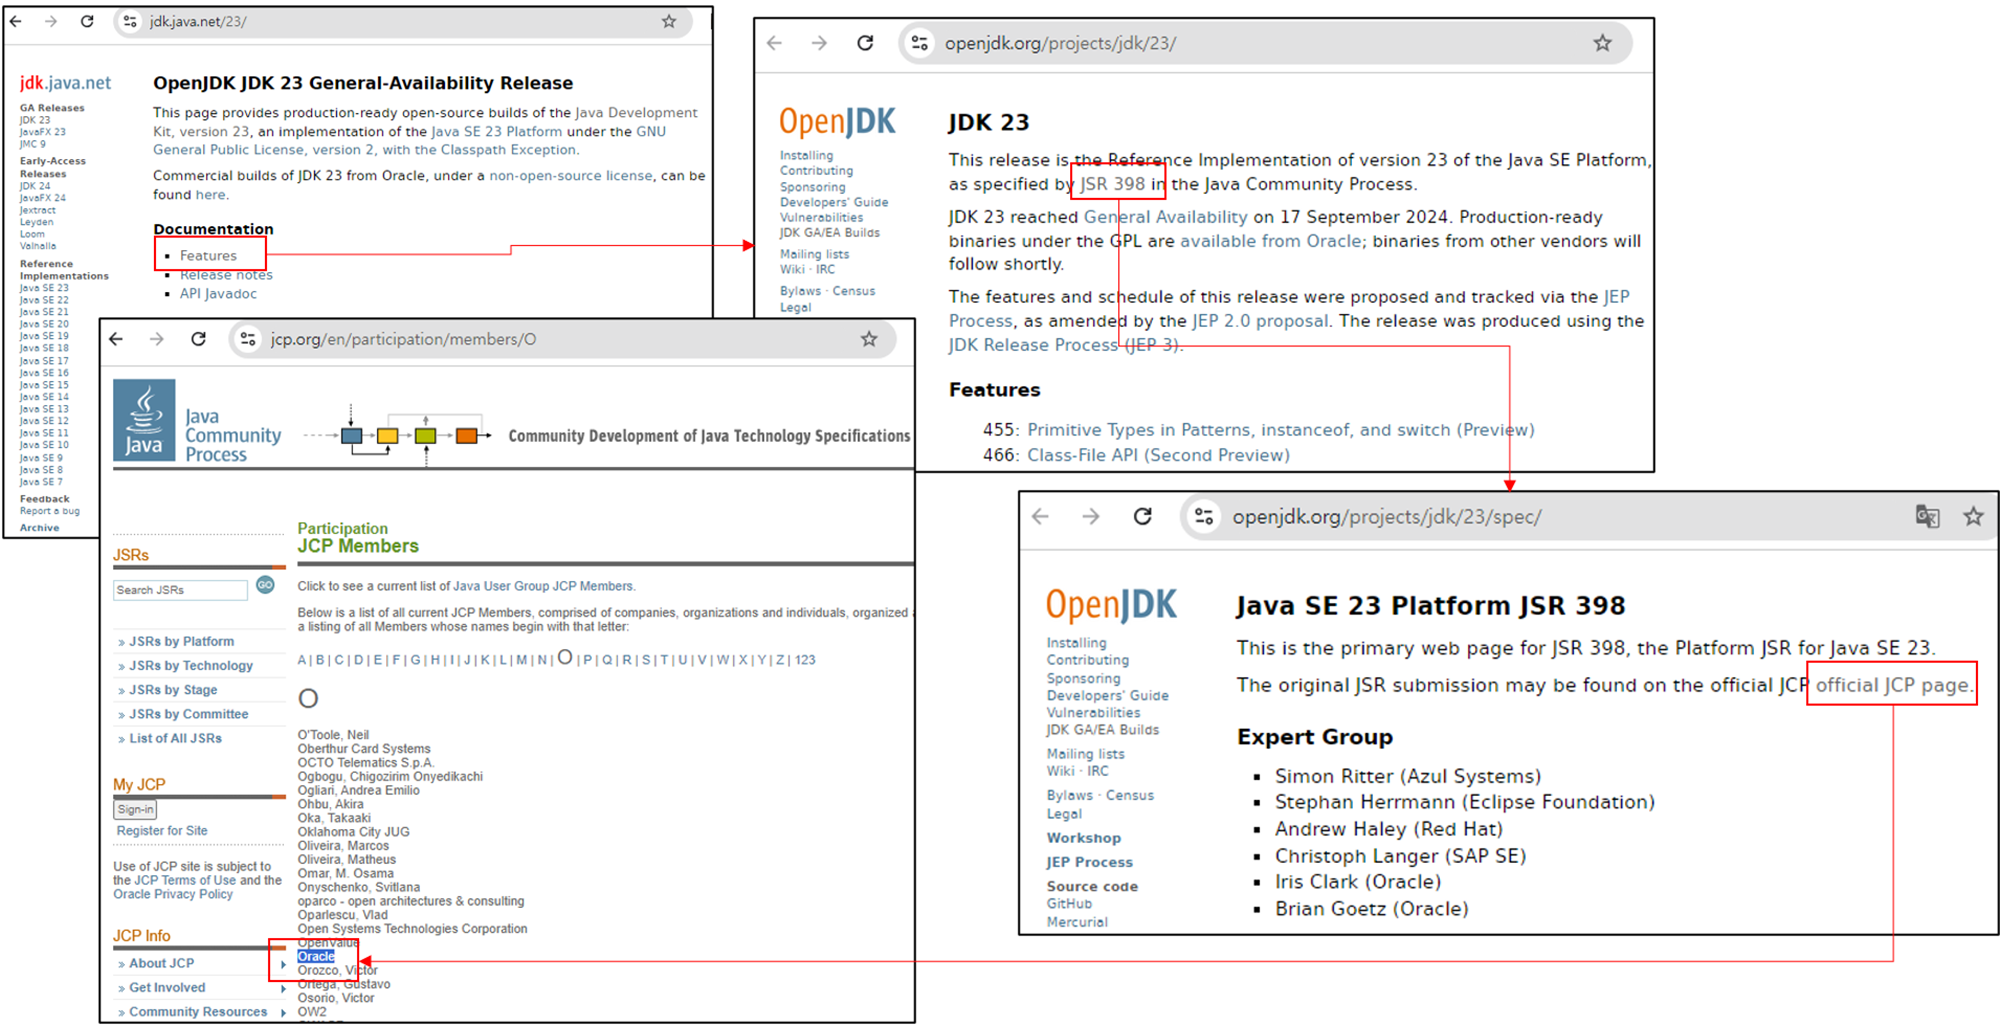Click back arrow in openjdk.org/projects/jdk/23 window

pyautogui.click(x=774, y=43)
